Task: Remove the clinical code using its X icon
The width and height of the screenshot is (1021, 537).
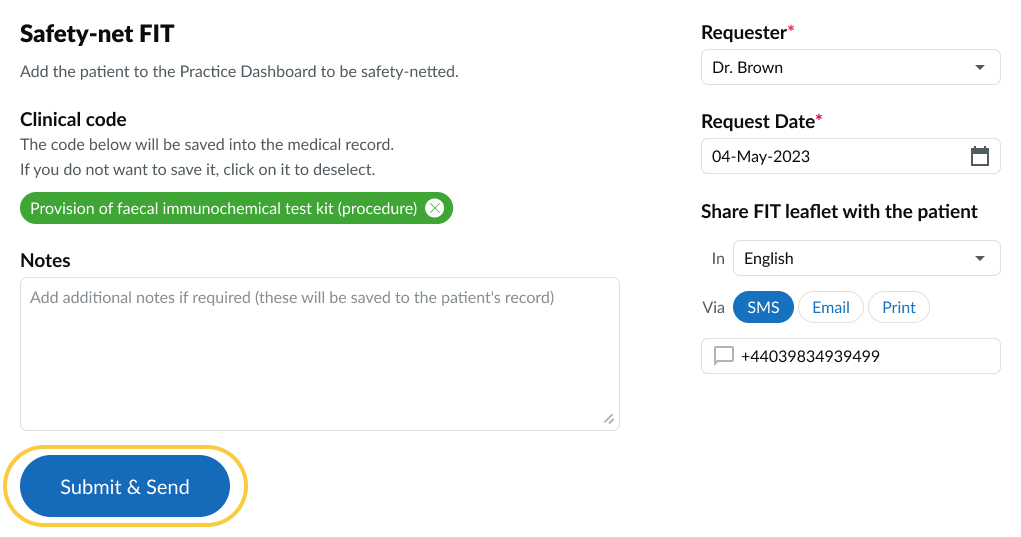Action: tap(434, 208)
